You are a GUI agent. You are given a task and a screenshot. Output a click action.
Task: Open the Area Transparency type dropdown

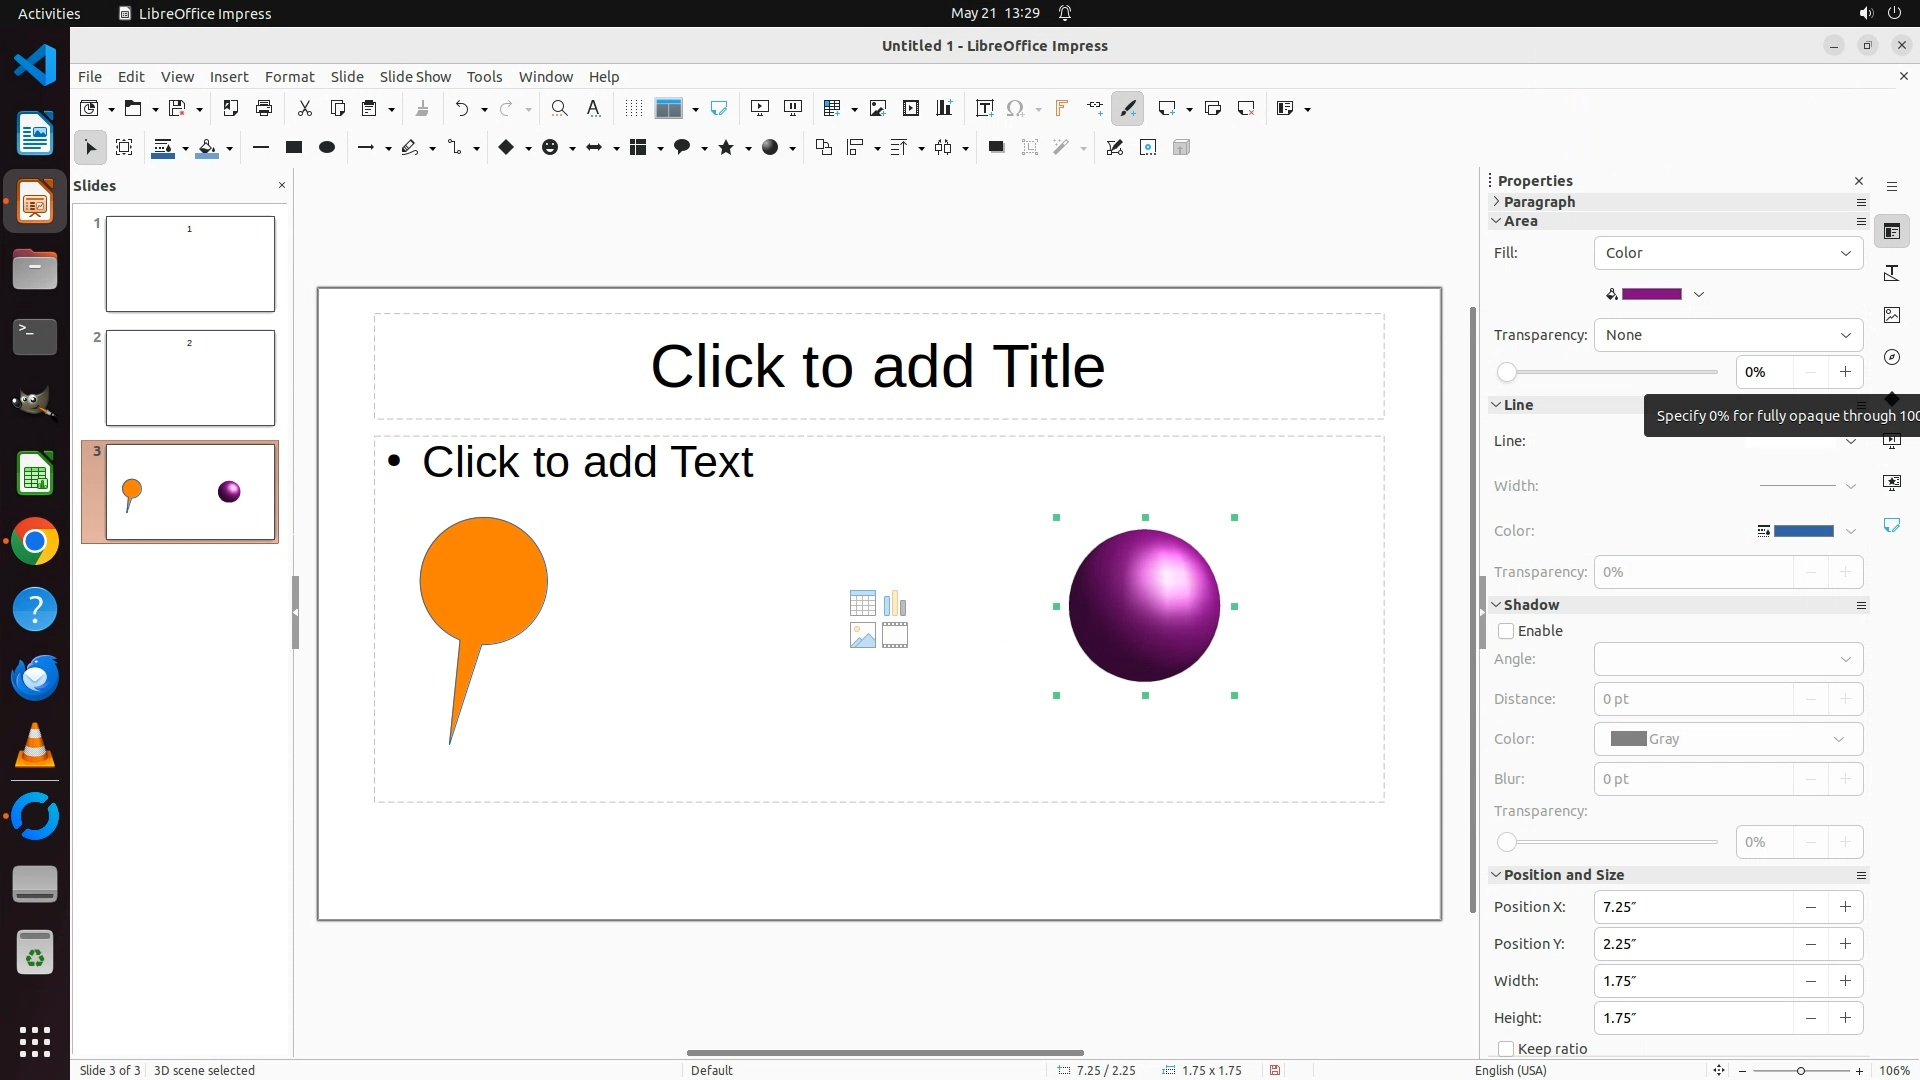click(1728, 335)
